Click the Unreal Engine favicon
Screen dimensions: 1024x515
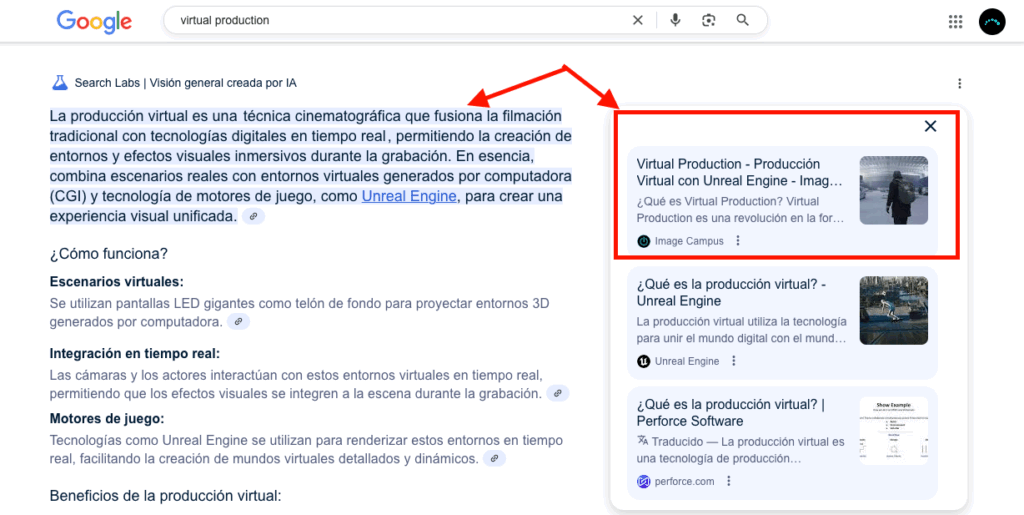click(x=643, y=361)
